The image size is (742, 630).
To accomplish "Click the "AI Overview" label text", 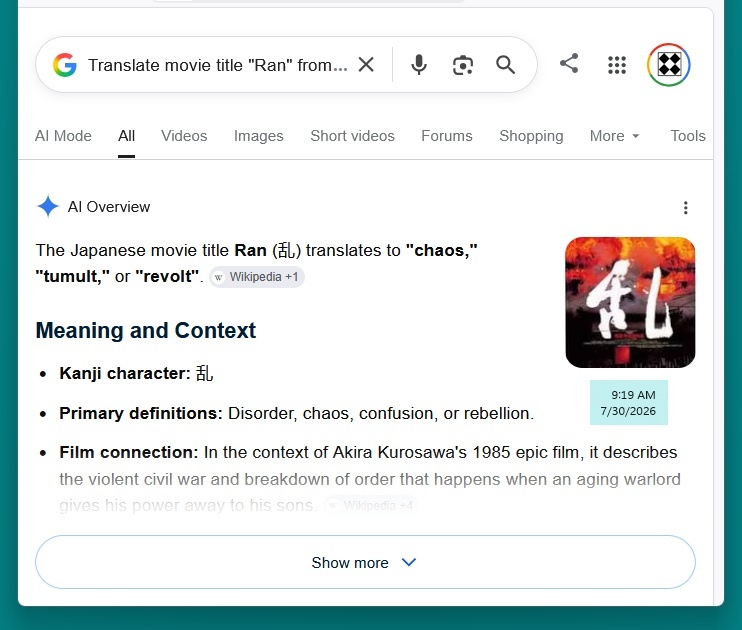I will [109, 207].
